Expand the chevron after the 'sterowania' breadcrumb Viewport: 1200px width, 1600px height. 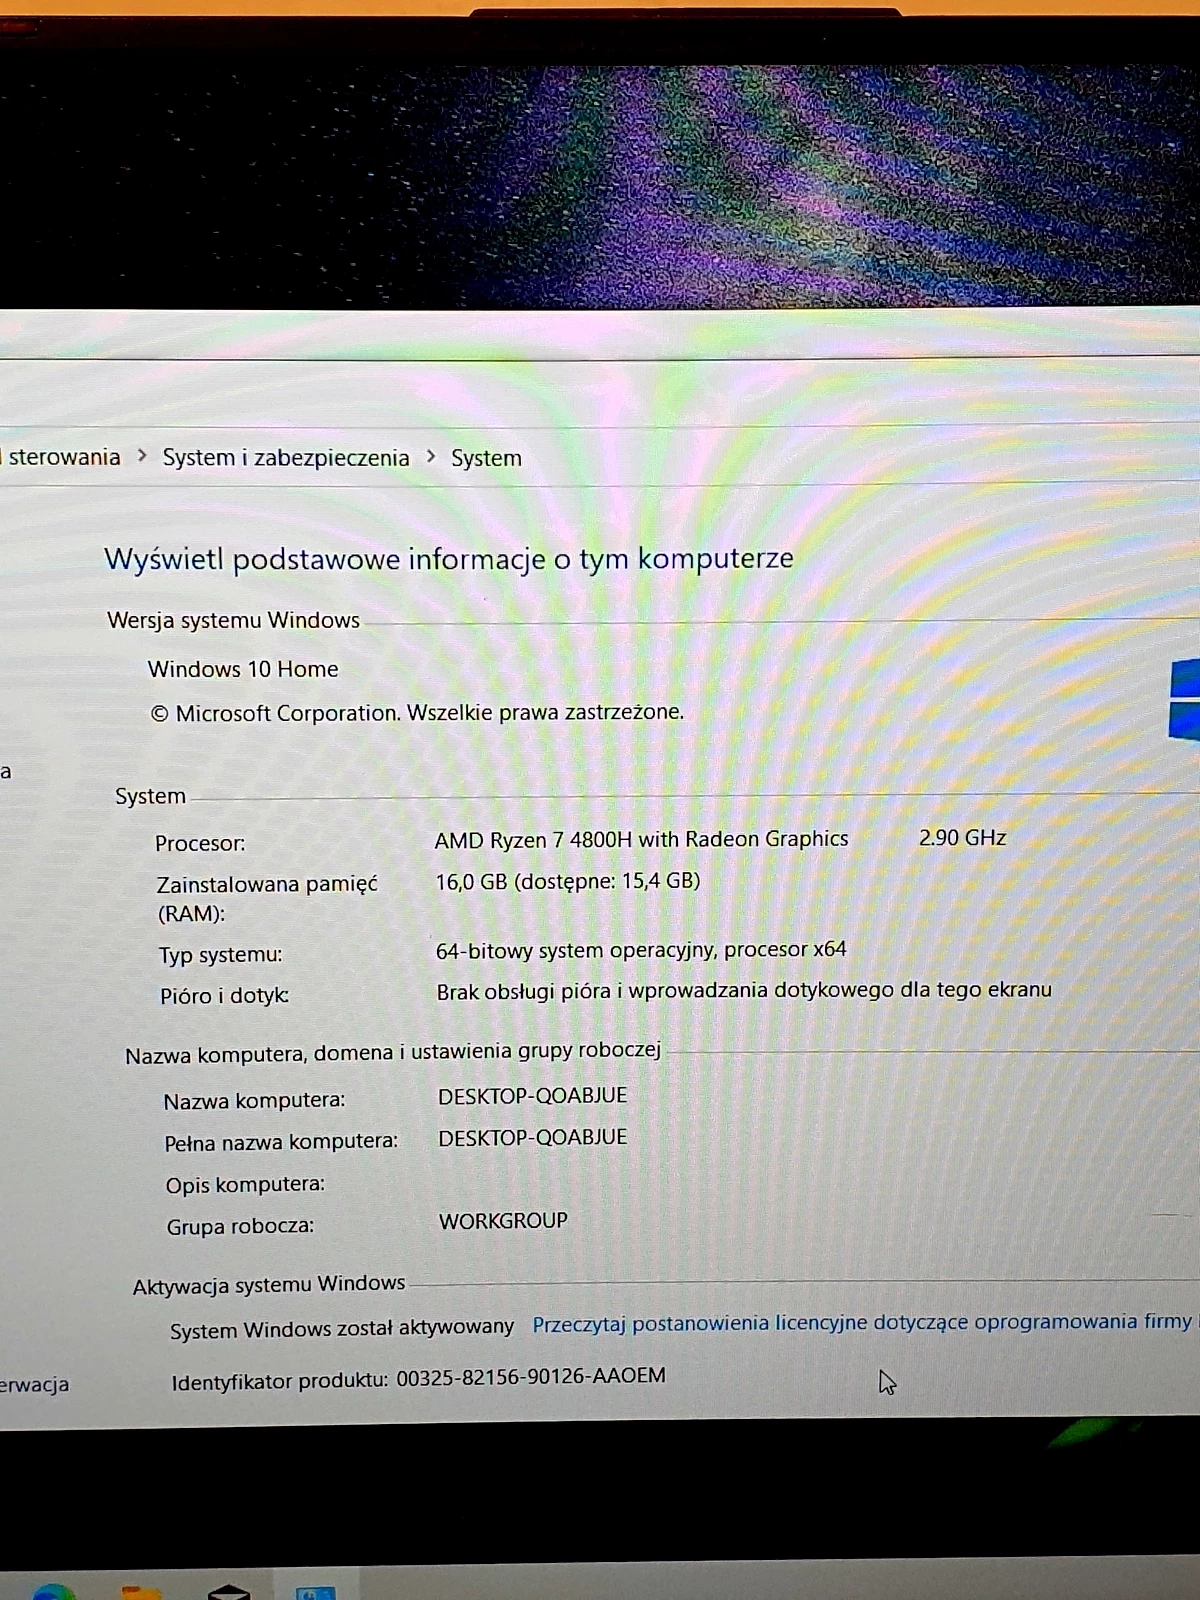(x=142, y=456)
